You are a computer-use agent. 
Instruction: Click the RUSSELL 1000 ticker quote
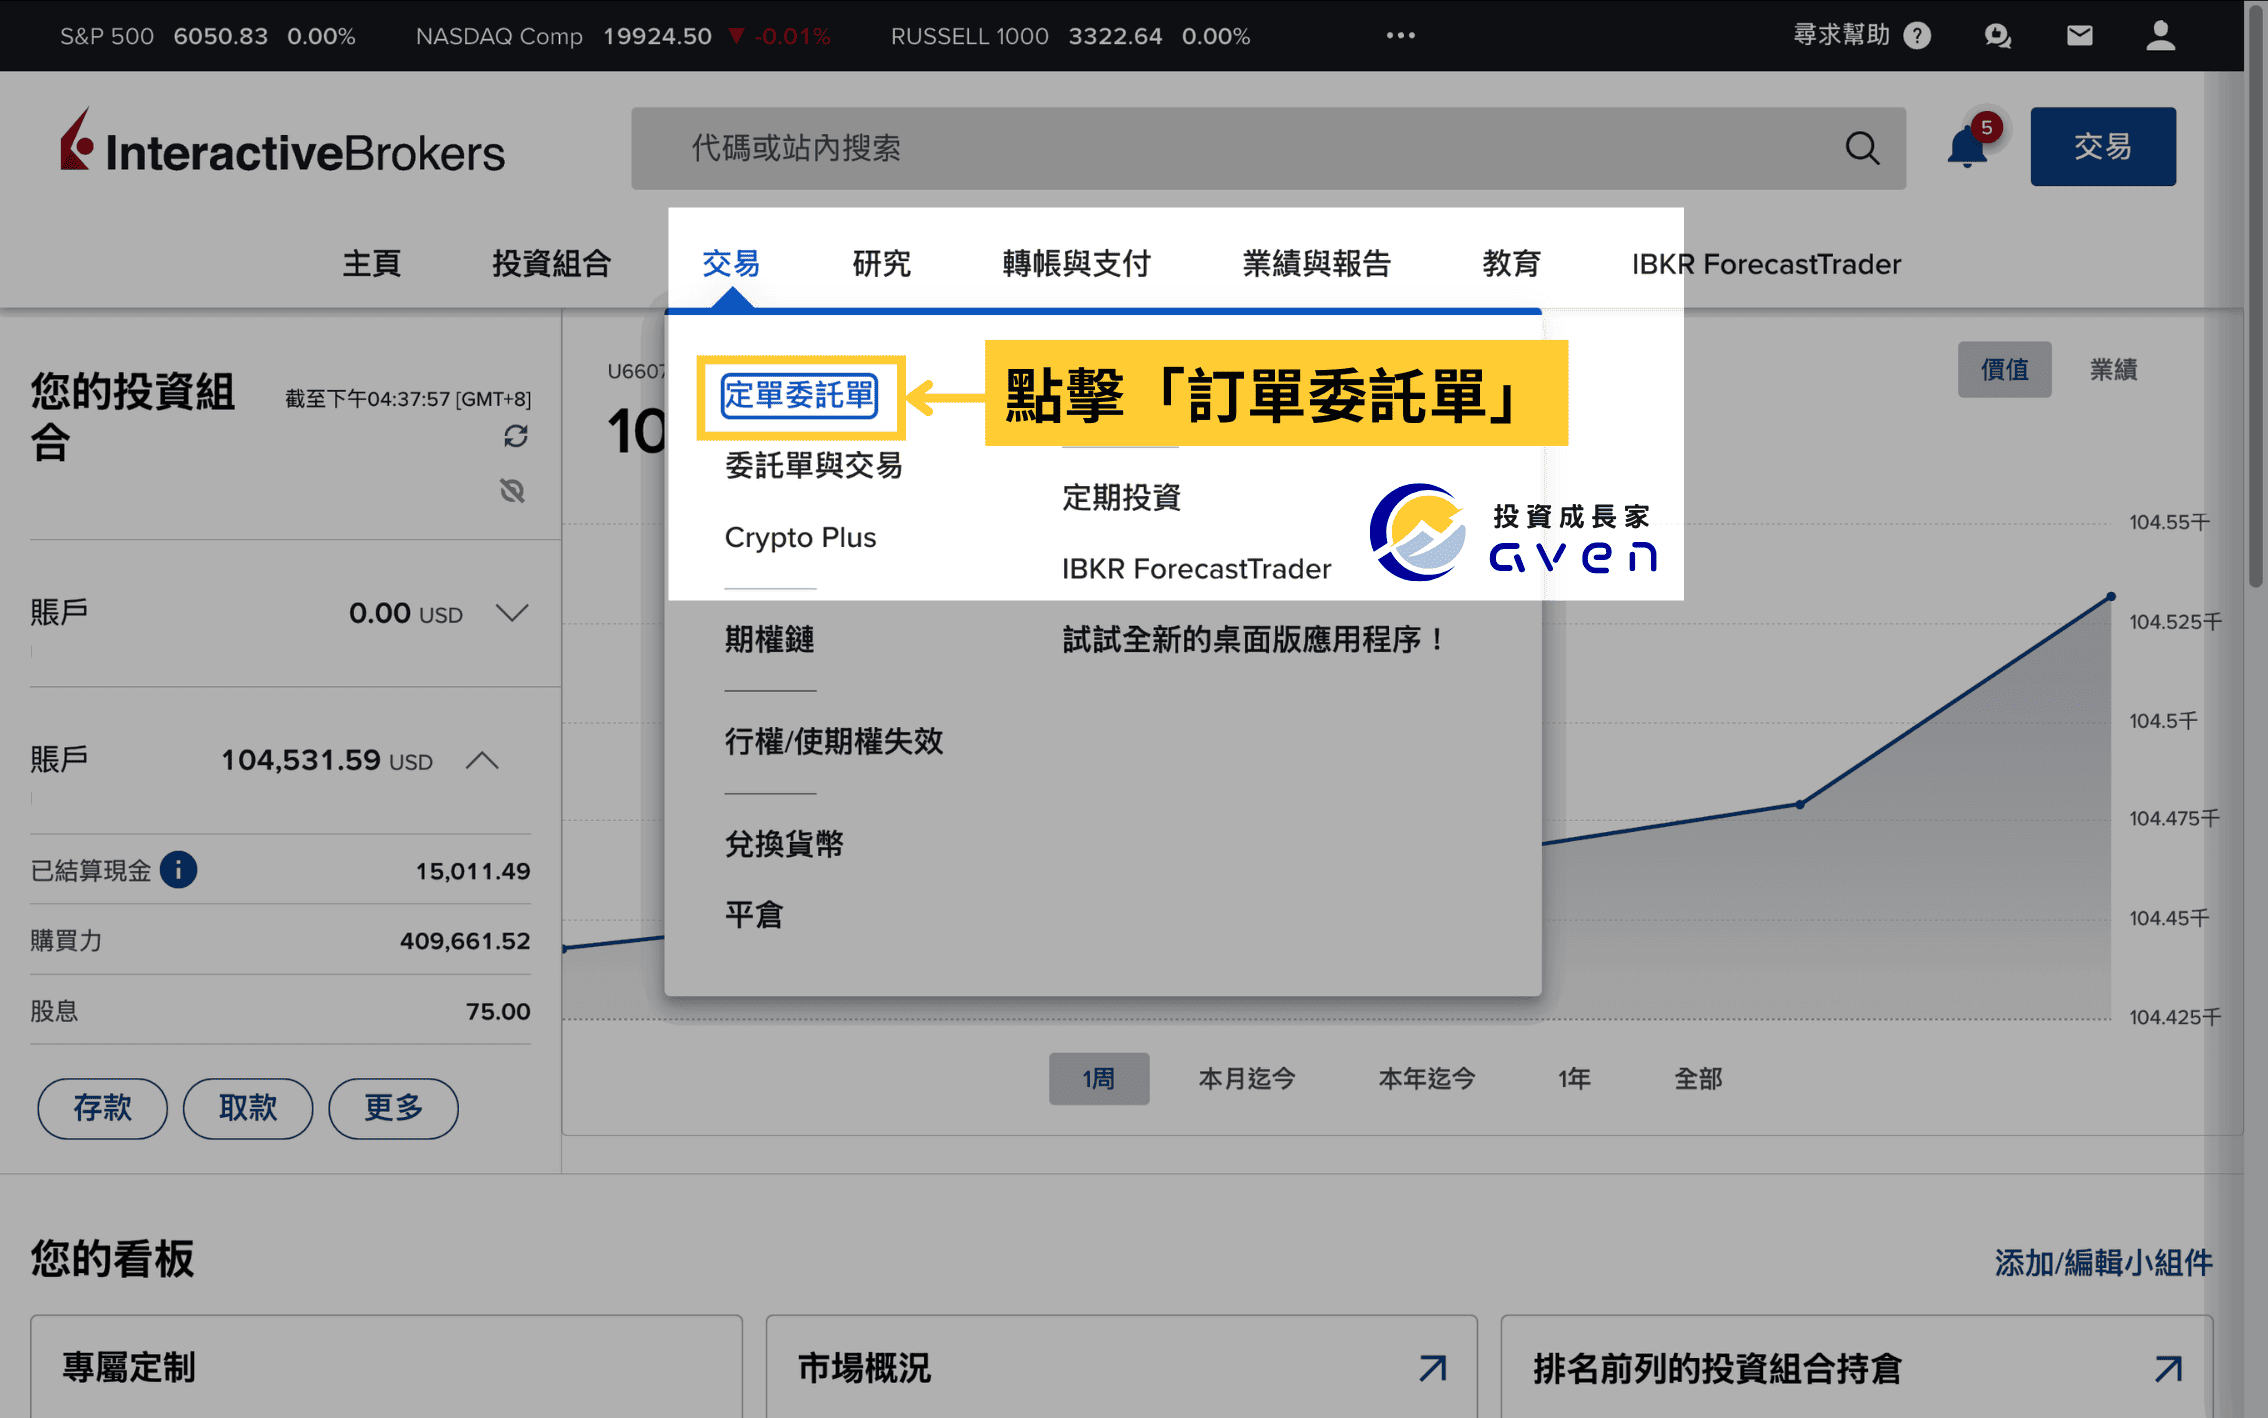coord(1070,36)
